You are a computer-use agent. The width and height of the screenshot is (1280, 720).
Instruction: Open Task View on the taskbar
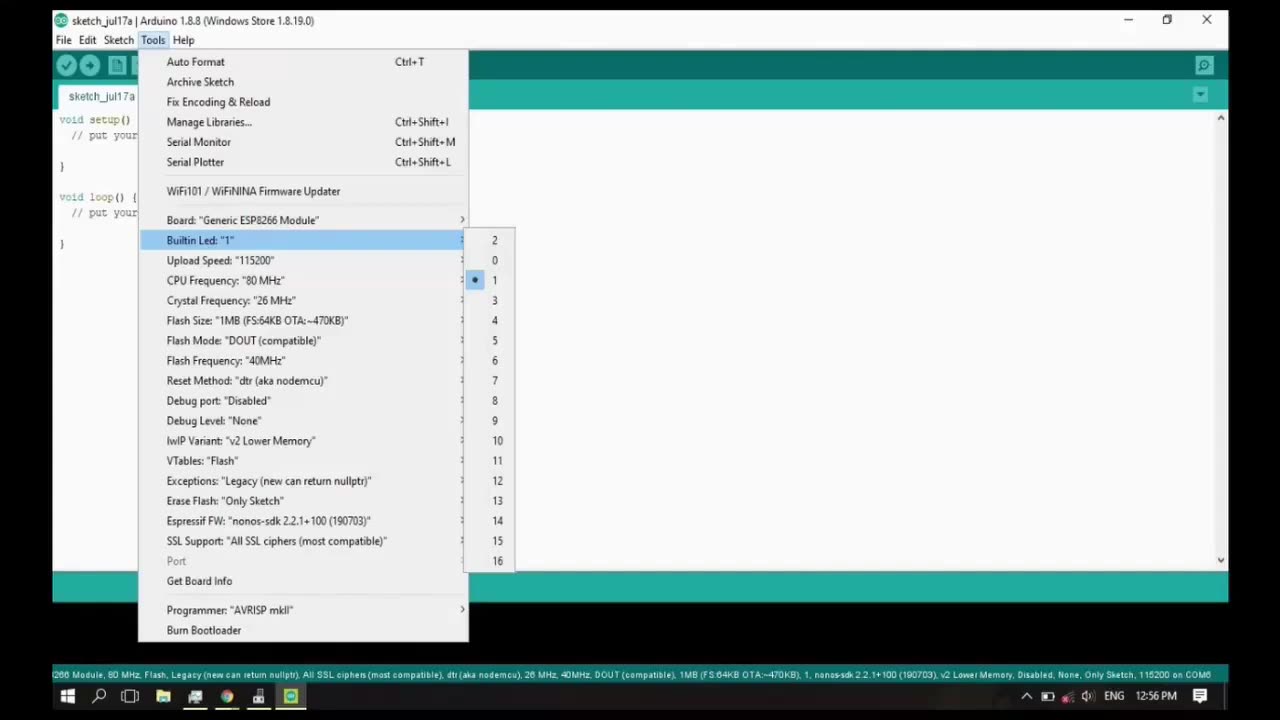point(130,696)
